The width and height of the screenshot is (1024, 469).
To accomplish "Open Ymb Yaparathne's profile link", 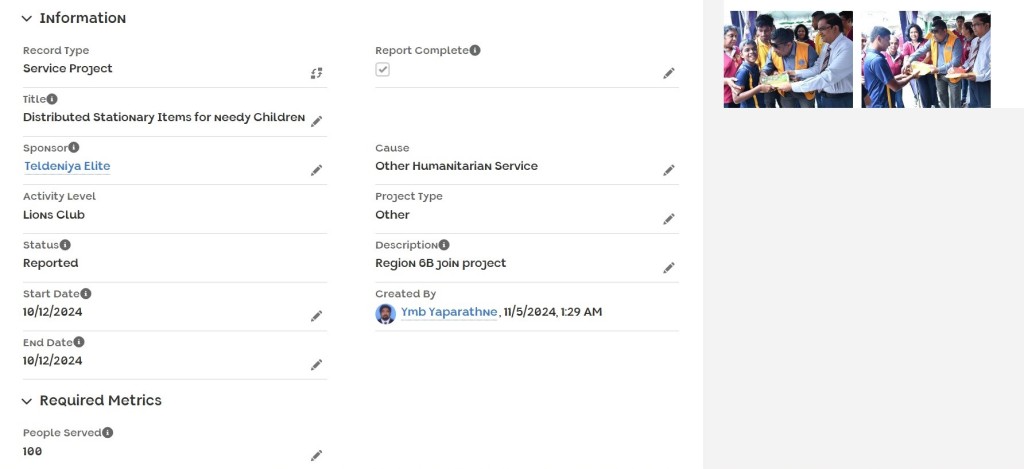I will 449,312.
